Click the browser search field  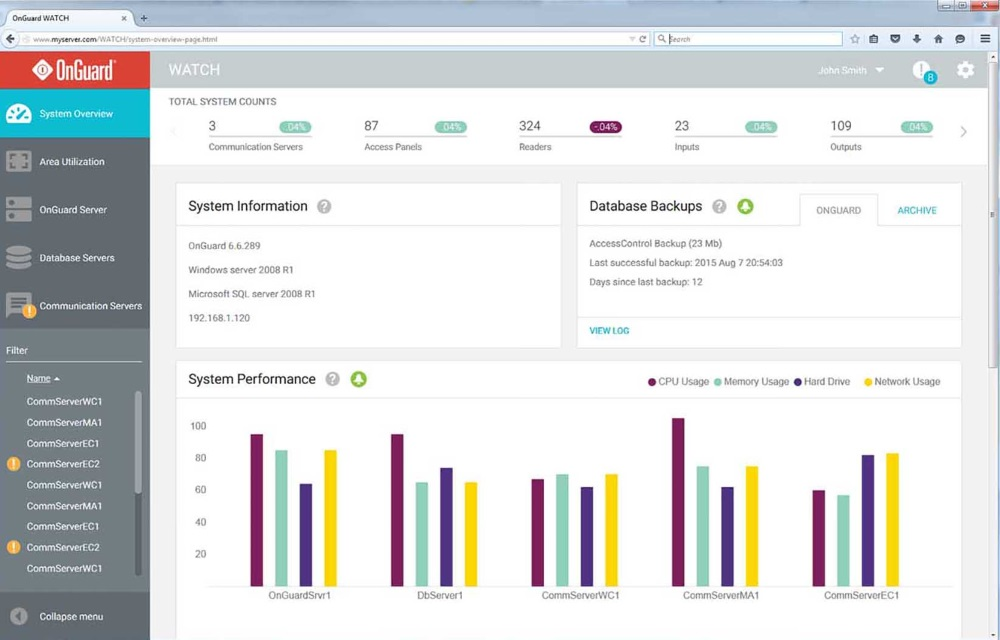click(750, 38)
